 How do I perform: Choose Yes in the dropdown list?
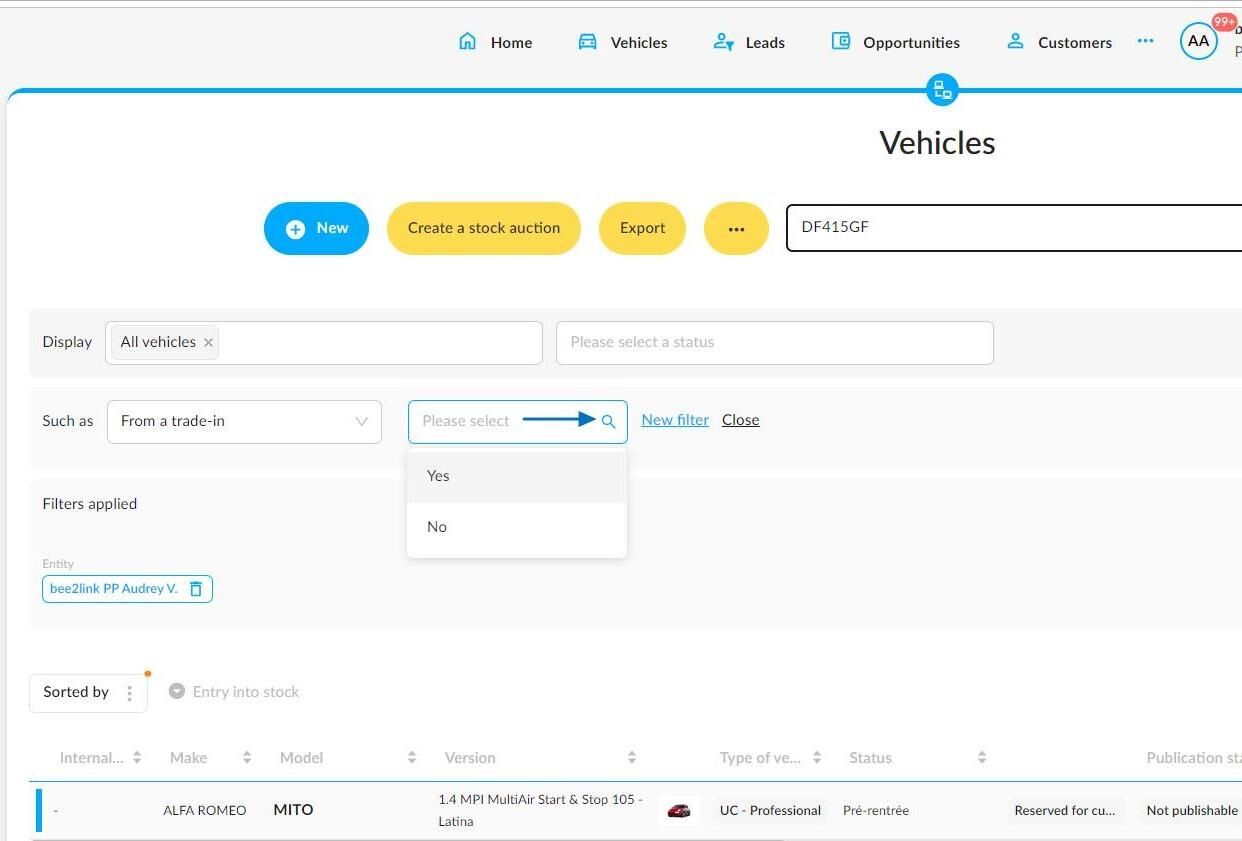[x=517, y=476]
